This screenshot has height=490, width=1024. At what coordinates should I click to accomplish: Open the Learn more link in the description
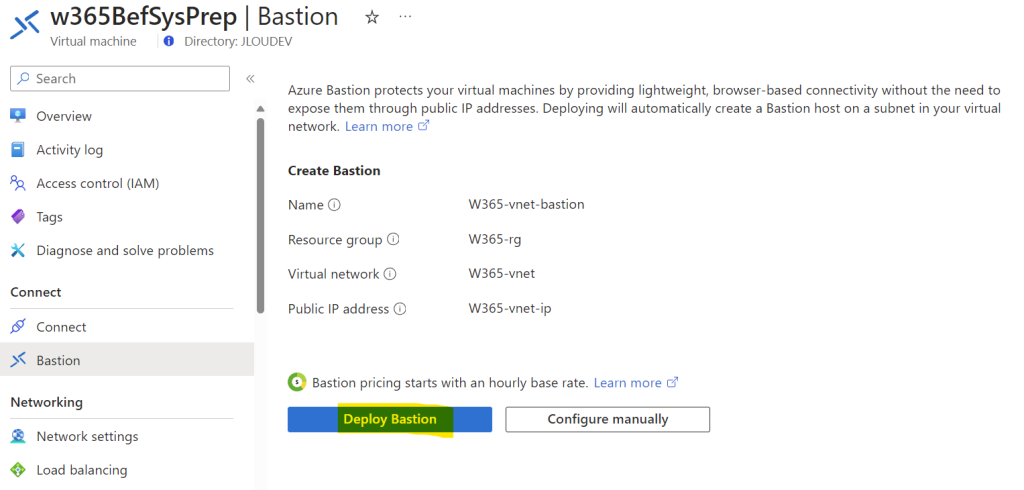coord(387,126)
